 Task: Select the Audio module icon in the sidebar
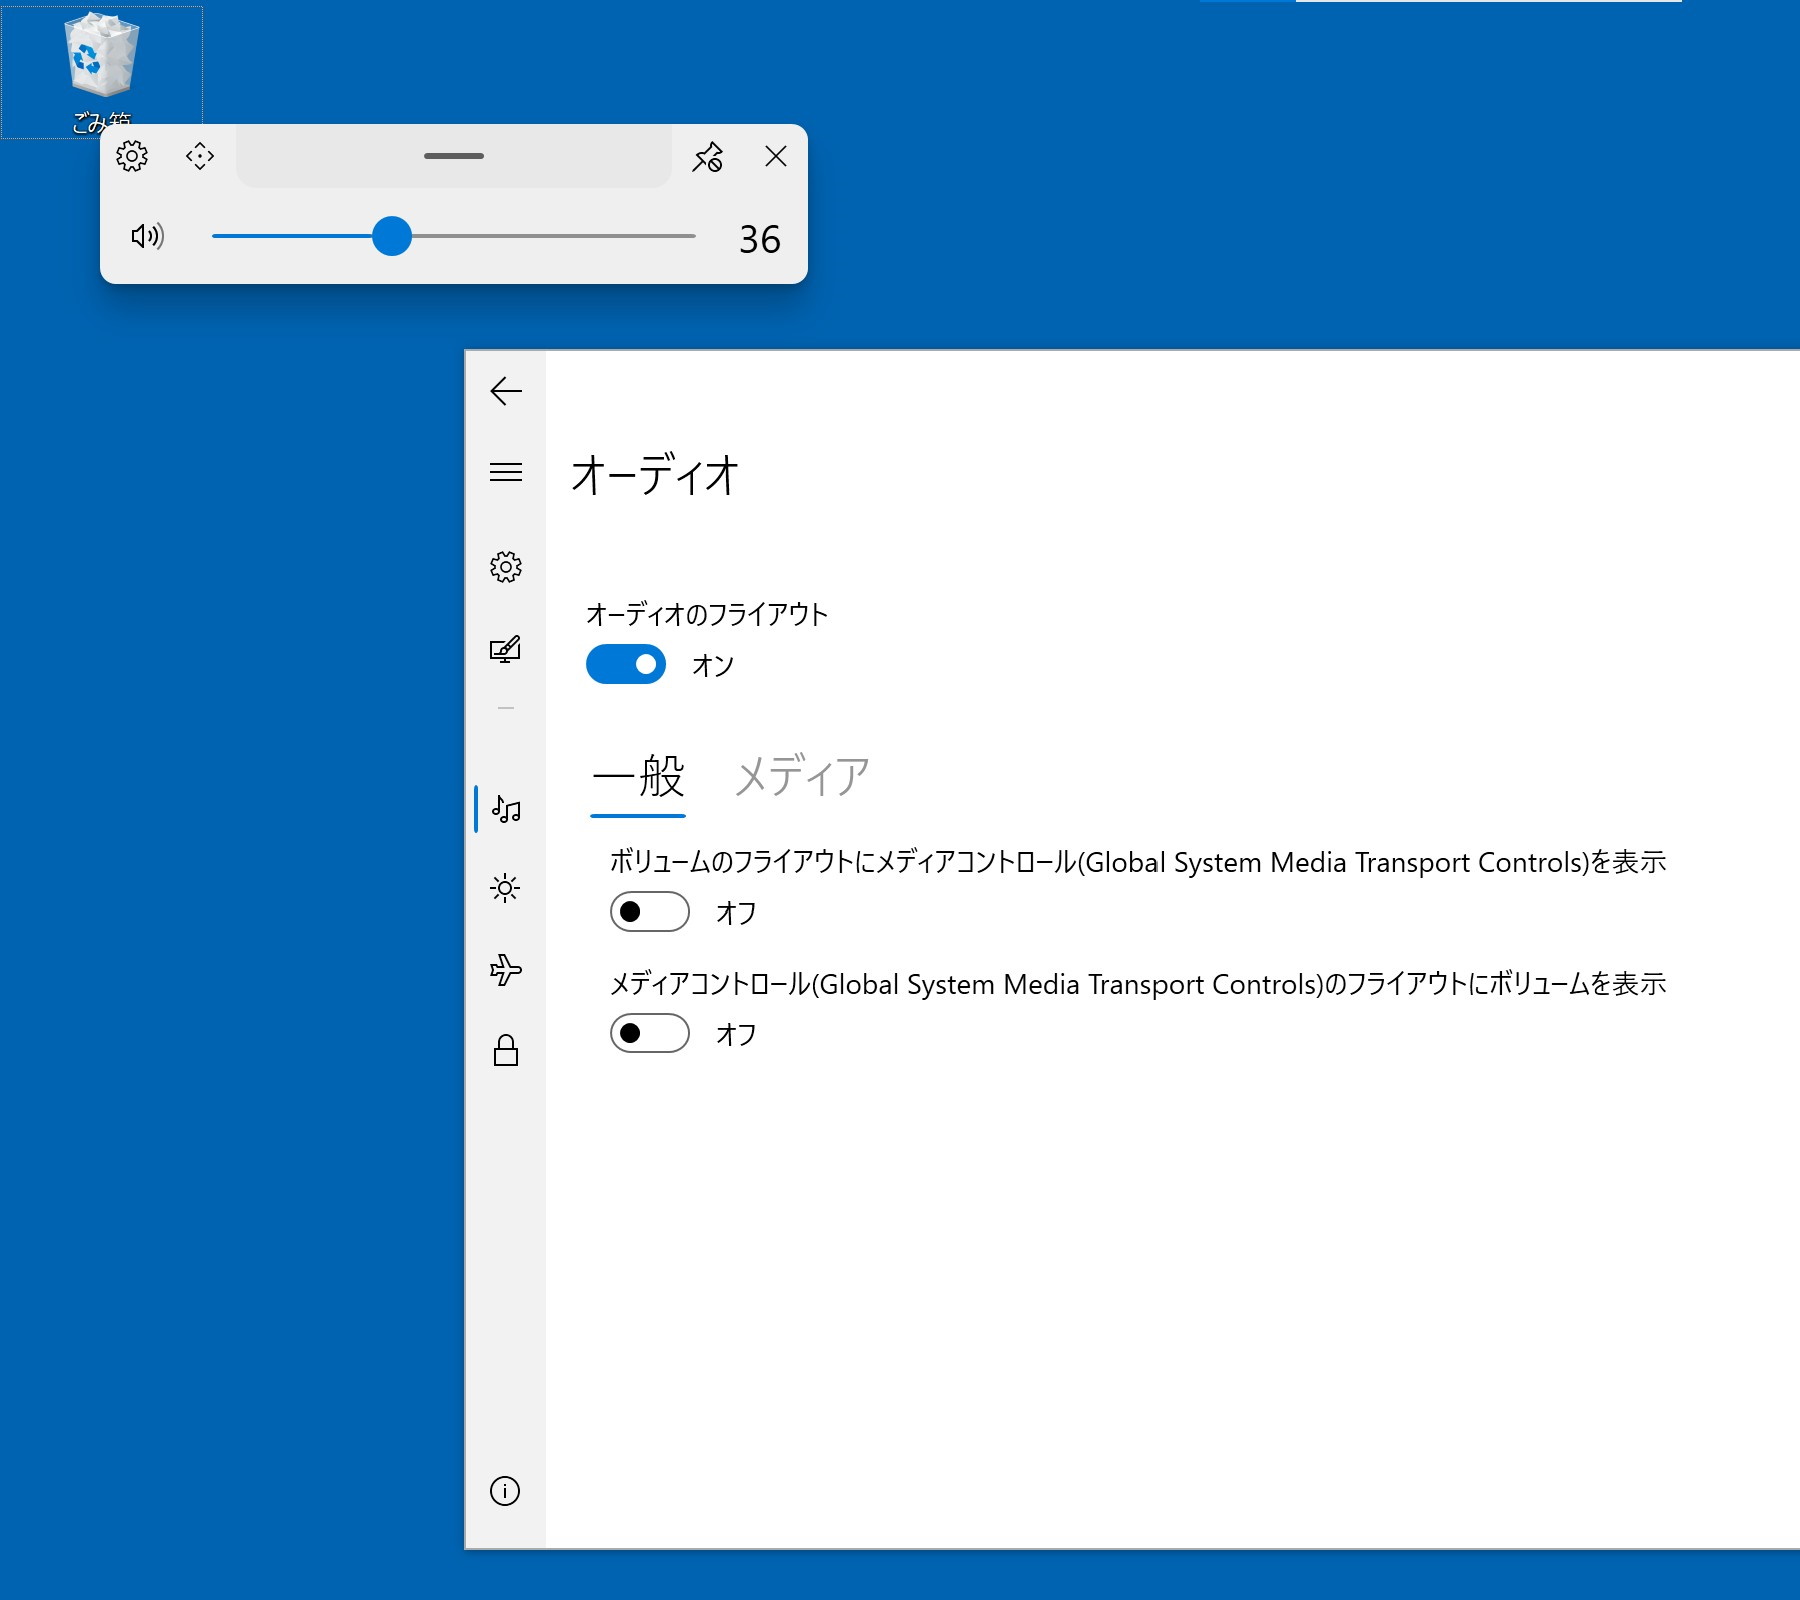(x=507, y=810)
